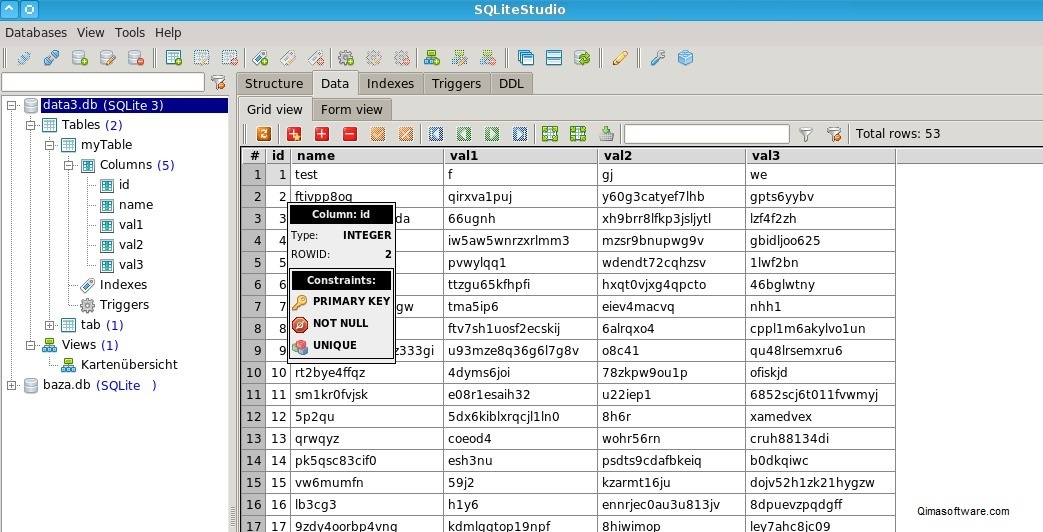Rollback changes with the orange X icon
Image resolution: width=1043 pixels, height=532 pixels.
pos(406,134)
